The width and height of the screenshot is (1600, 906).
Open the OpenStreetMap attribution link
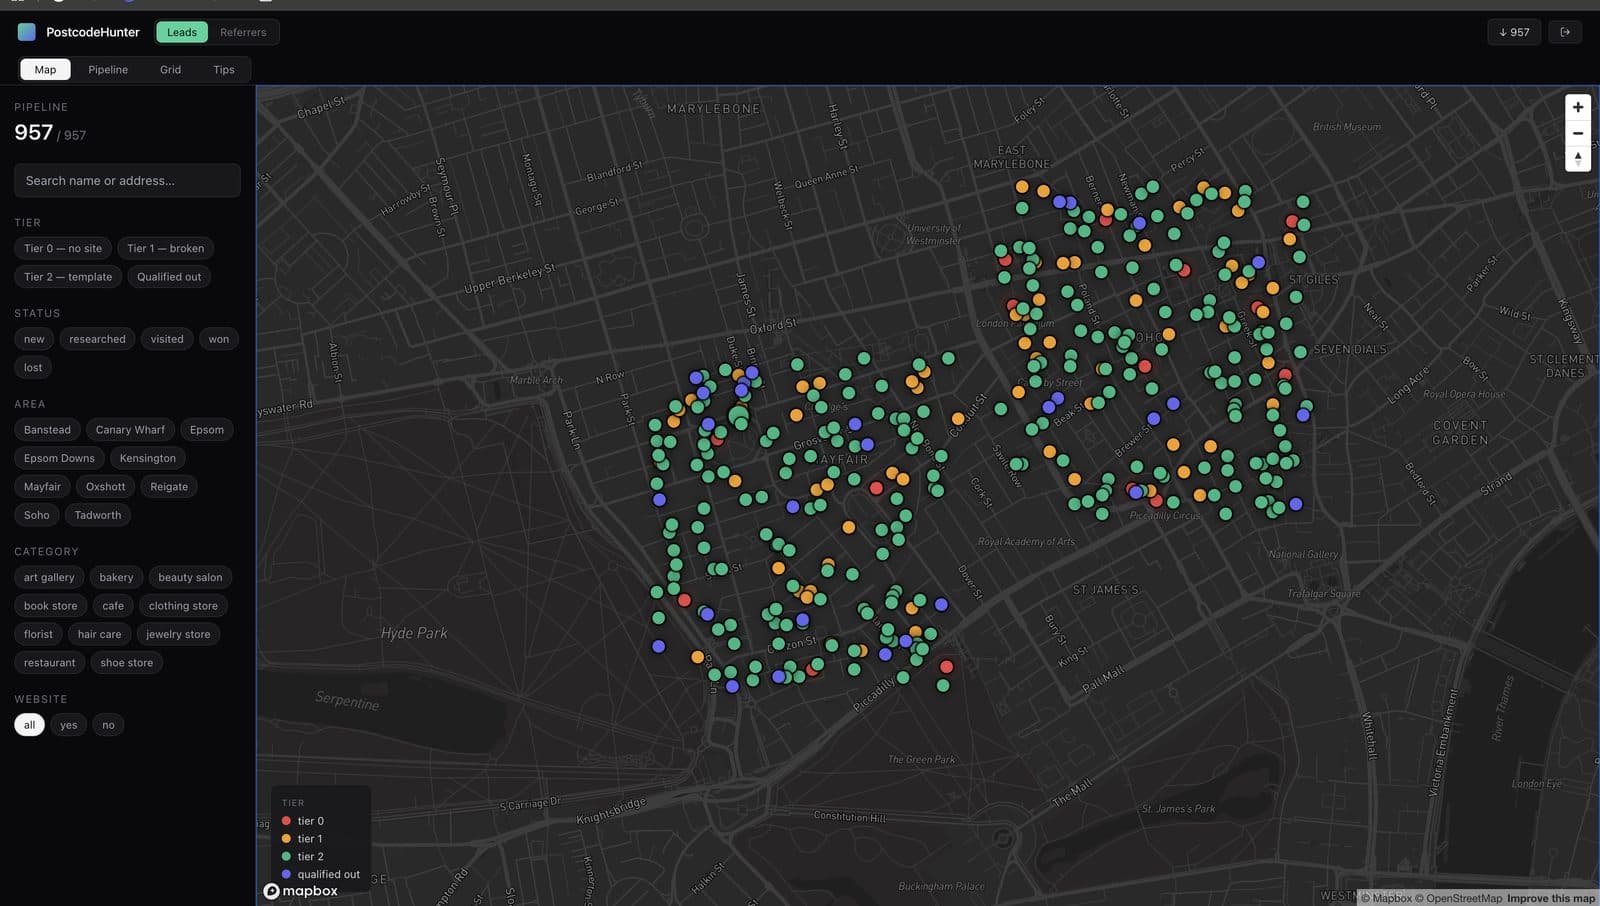point(1458,898)
